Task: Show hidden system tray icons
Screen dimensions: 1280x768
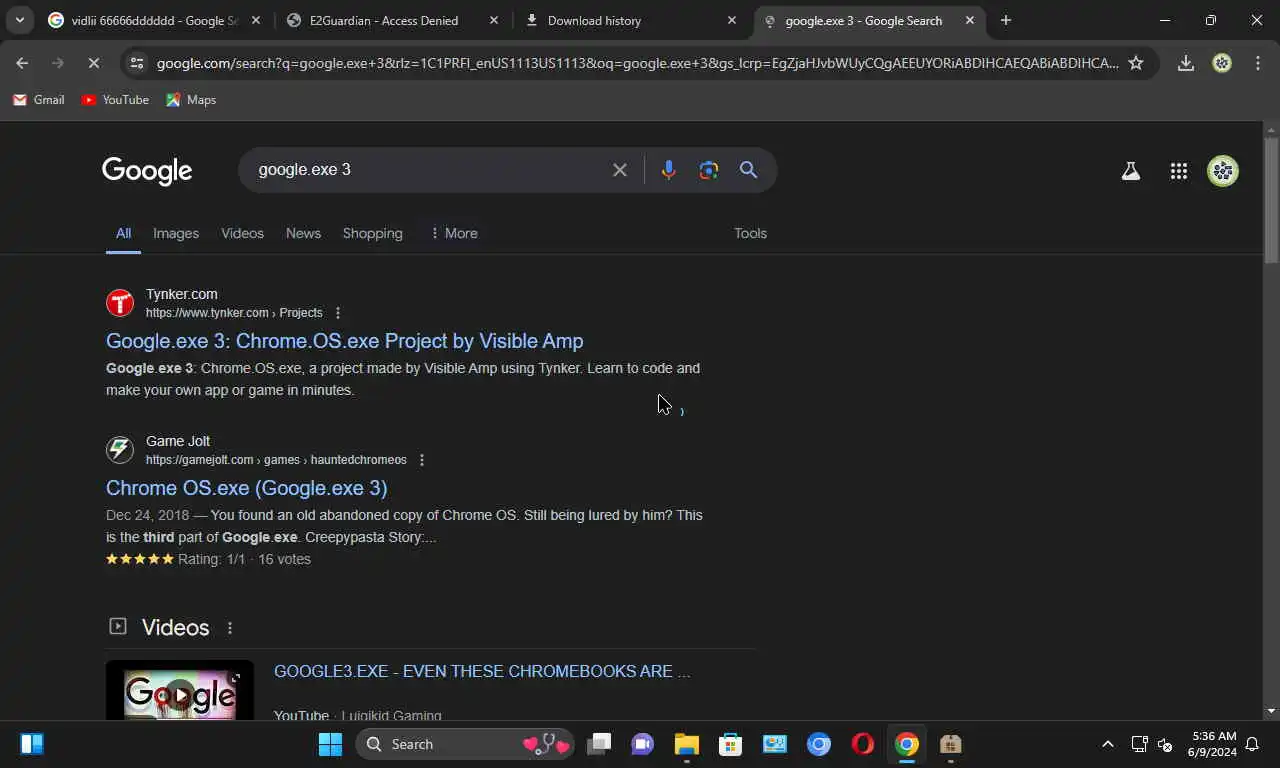Action: click(x=1107, y=744)
